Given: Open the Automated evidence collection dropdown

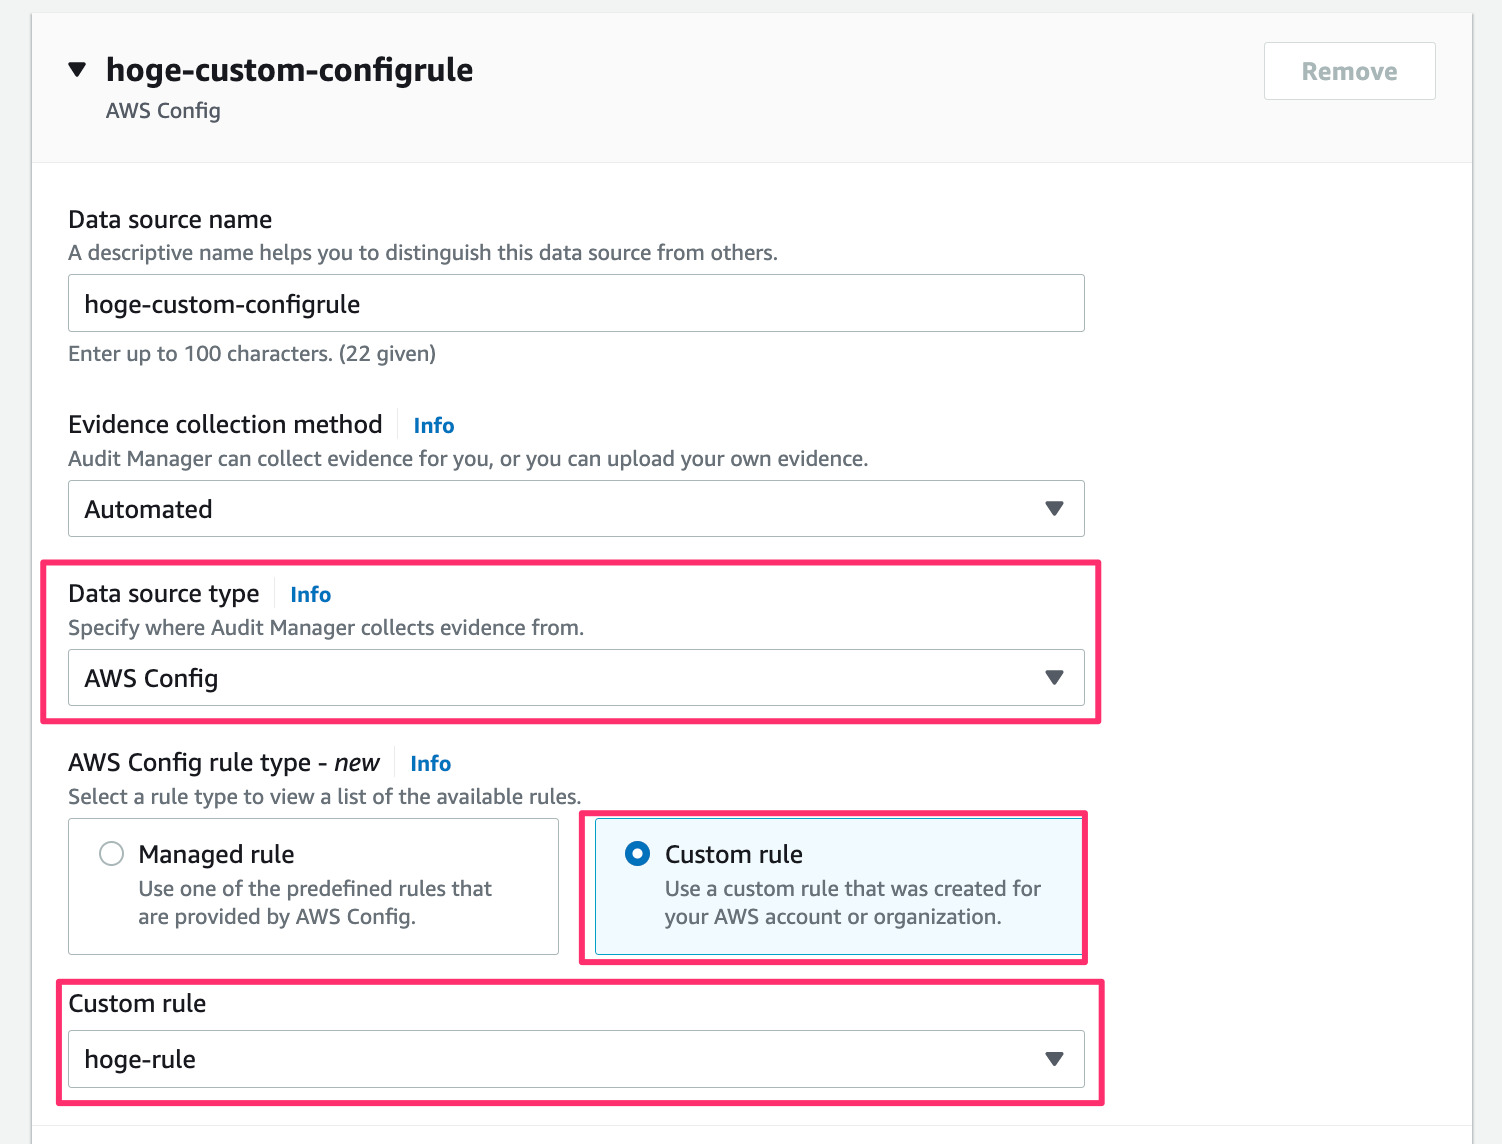Looking at the screenshot, I should click(x=576, y=509).
